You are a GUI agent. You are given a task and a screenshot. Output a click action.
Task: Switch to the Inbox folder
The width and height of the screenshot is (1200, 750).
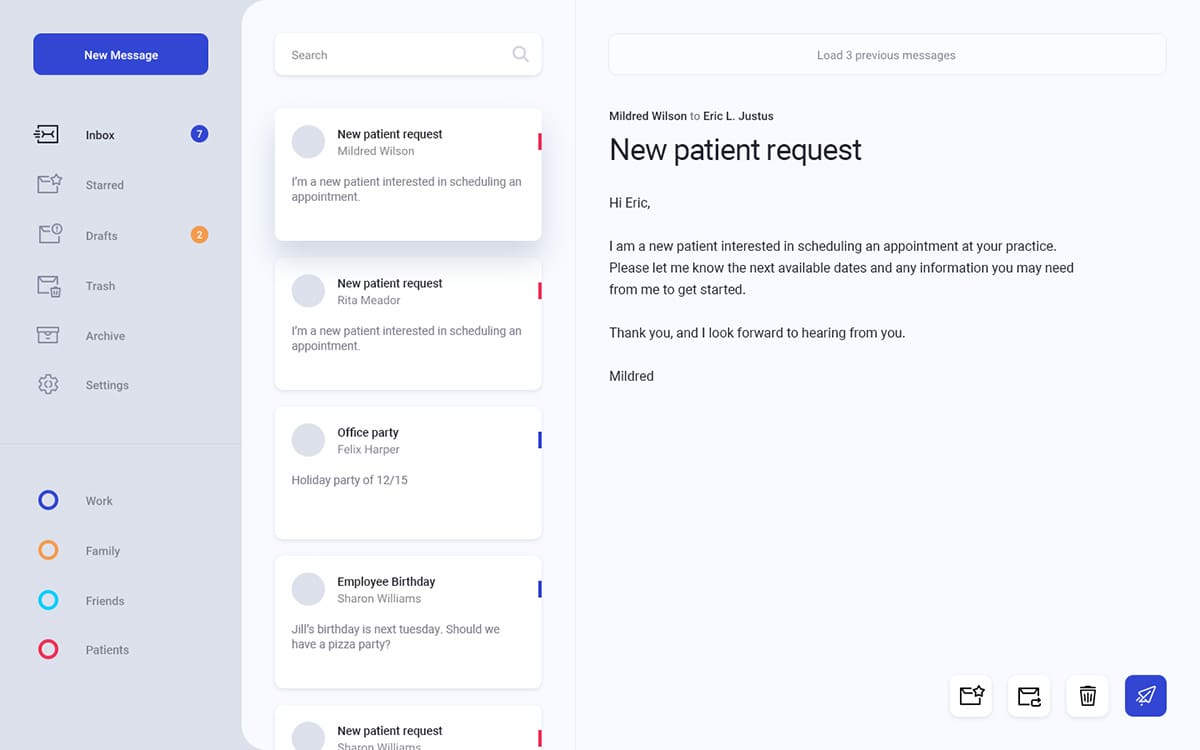pyautogui.click(x=100, y=134)
